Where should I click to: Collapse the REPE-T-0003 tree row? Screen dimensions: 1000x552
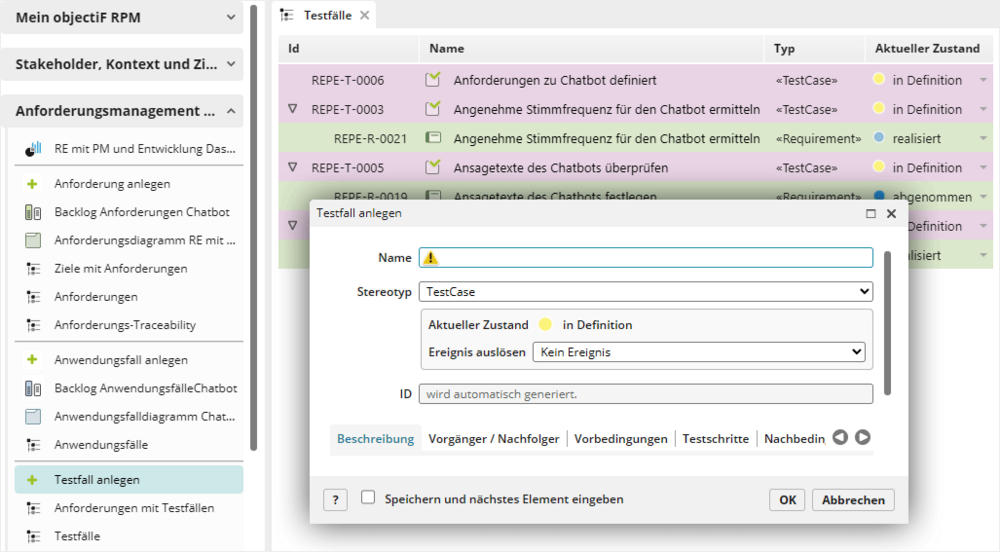(x=293, y=109)
